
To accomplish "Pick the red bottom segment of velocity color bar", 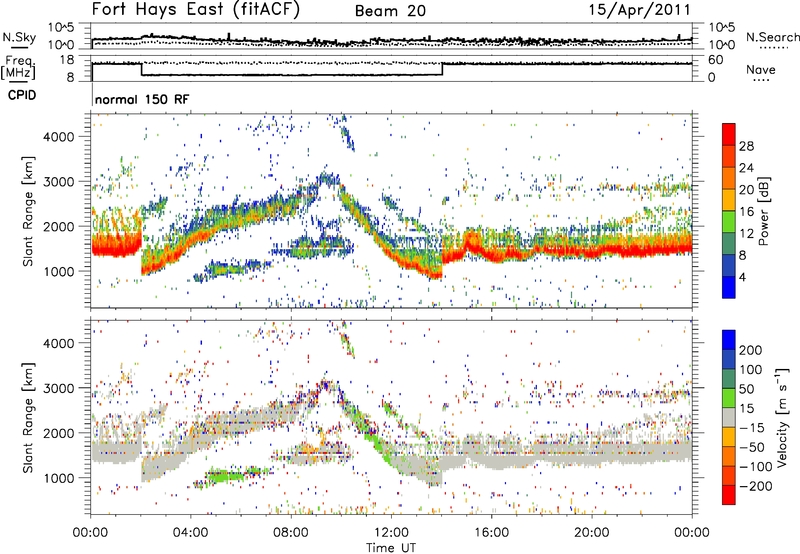I will click(x=729, y=495).
